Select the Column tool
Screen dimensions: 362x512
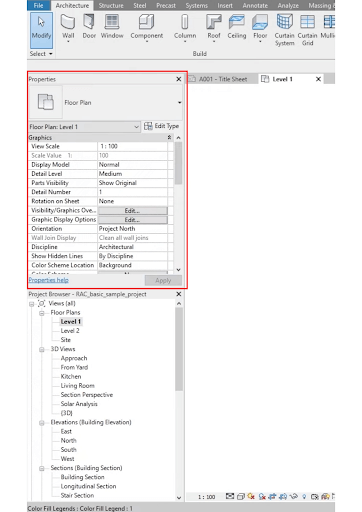[x=185, y=28]
